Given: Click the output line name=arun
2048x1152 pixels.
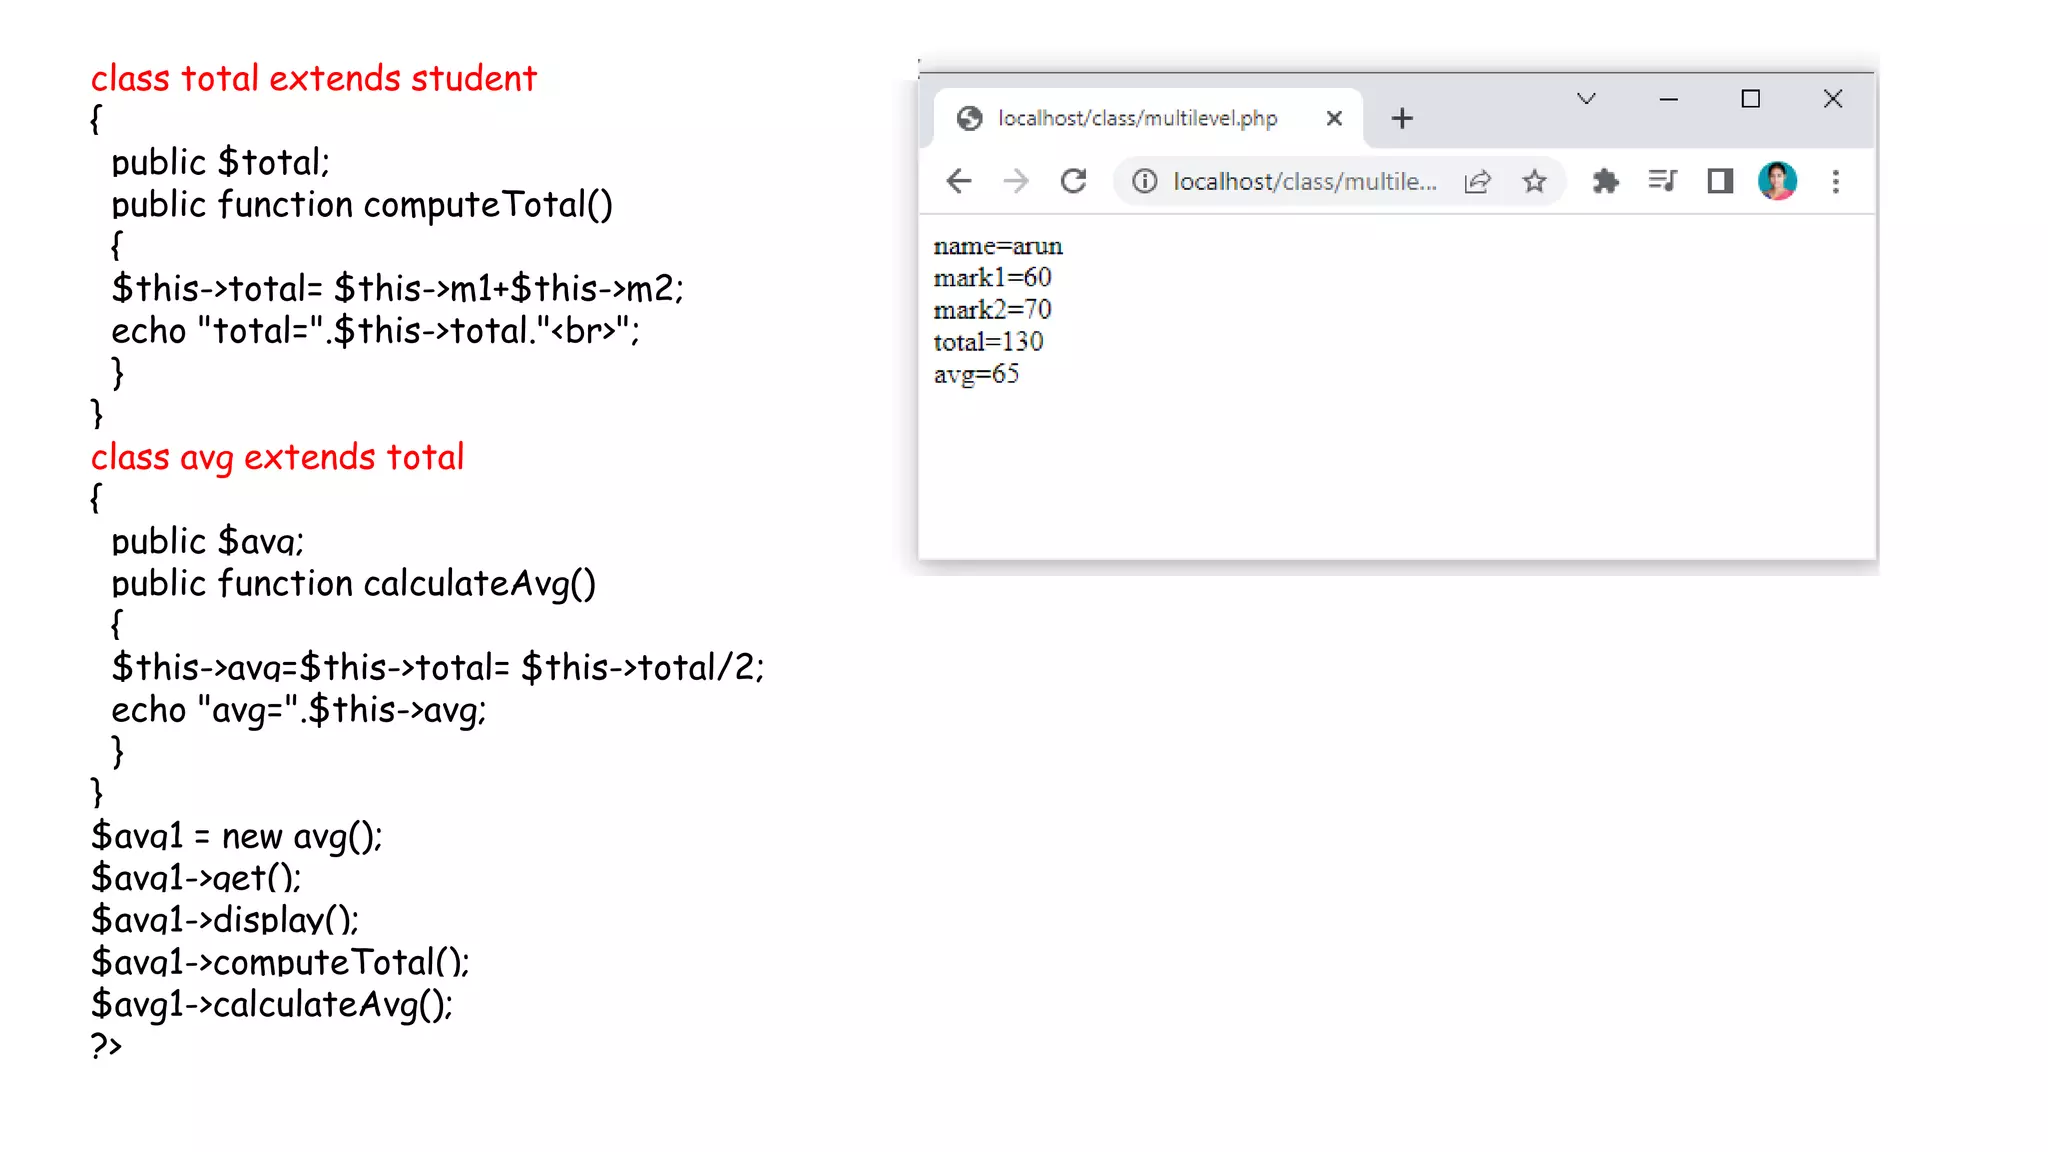Looking at the screenshot, I should tap(998, 246).
